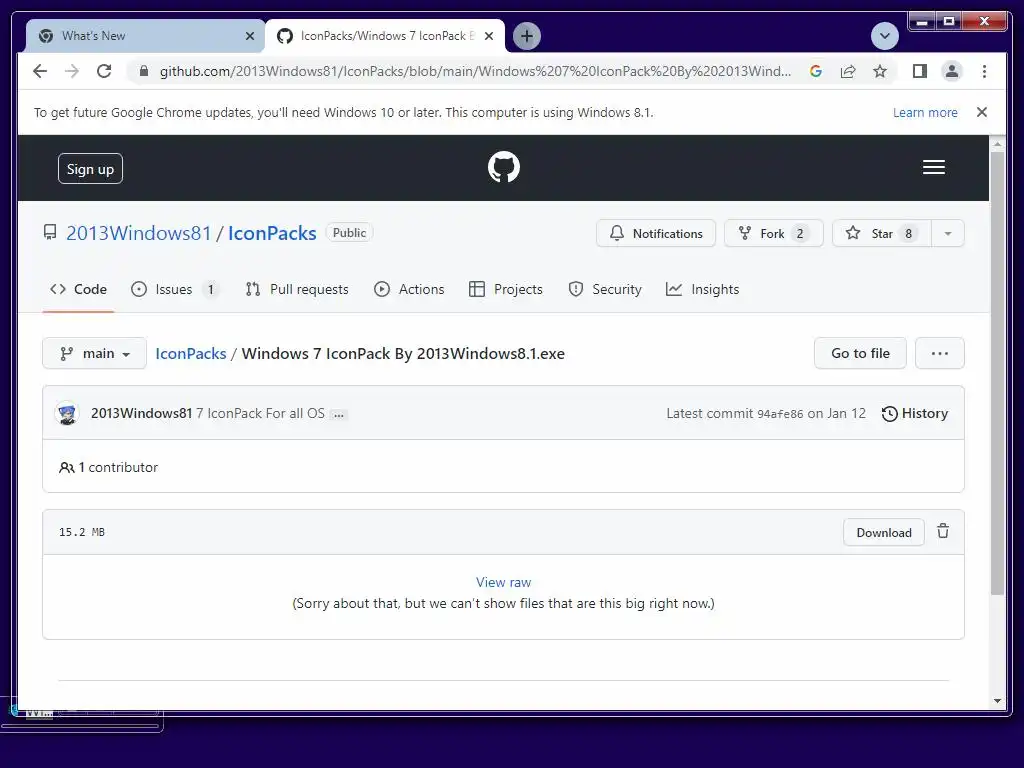Click the Notifications button
1024x768 pixels.
coord(656,234)
